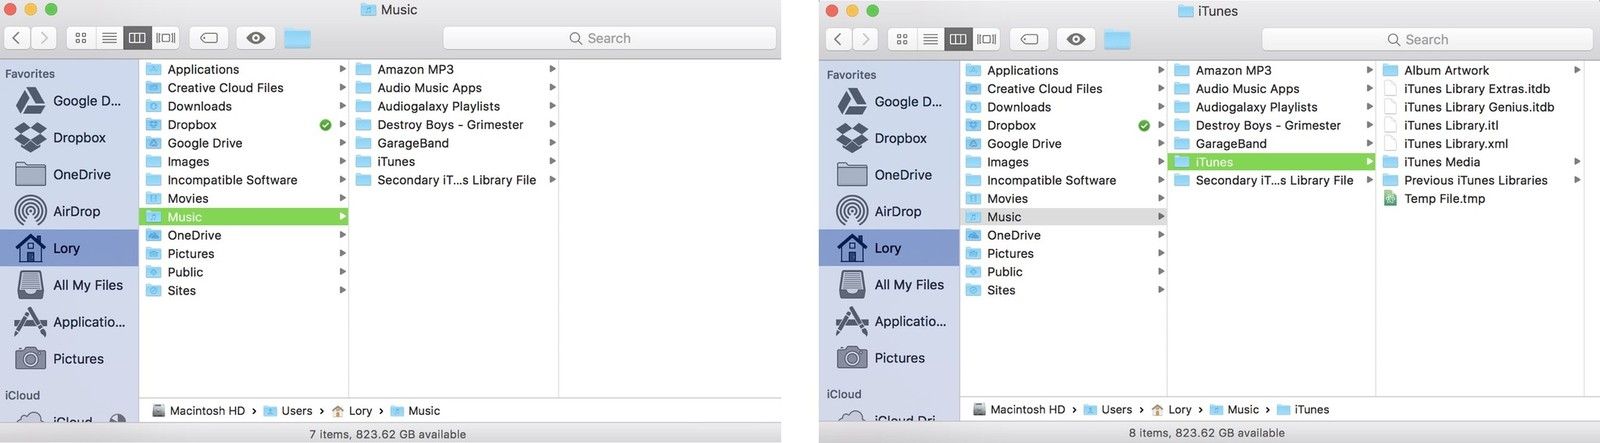Screen dimensions: 1600x443
Task: Select iTunes Library Extras.itdb file
Action: (x=1480, y=89)
